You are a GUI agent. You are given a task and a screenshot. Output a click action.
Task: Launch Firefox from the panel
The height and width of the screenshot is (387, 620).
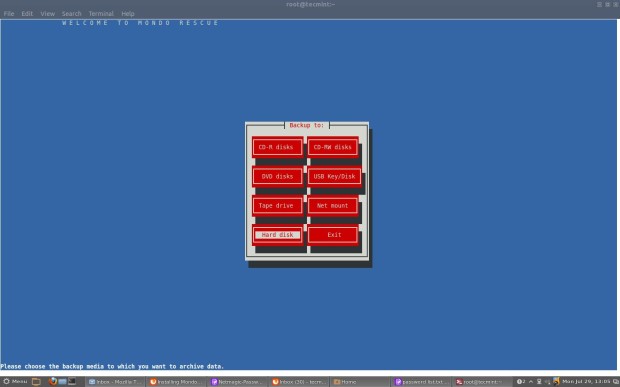52,381
